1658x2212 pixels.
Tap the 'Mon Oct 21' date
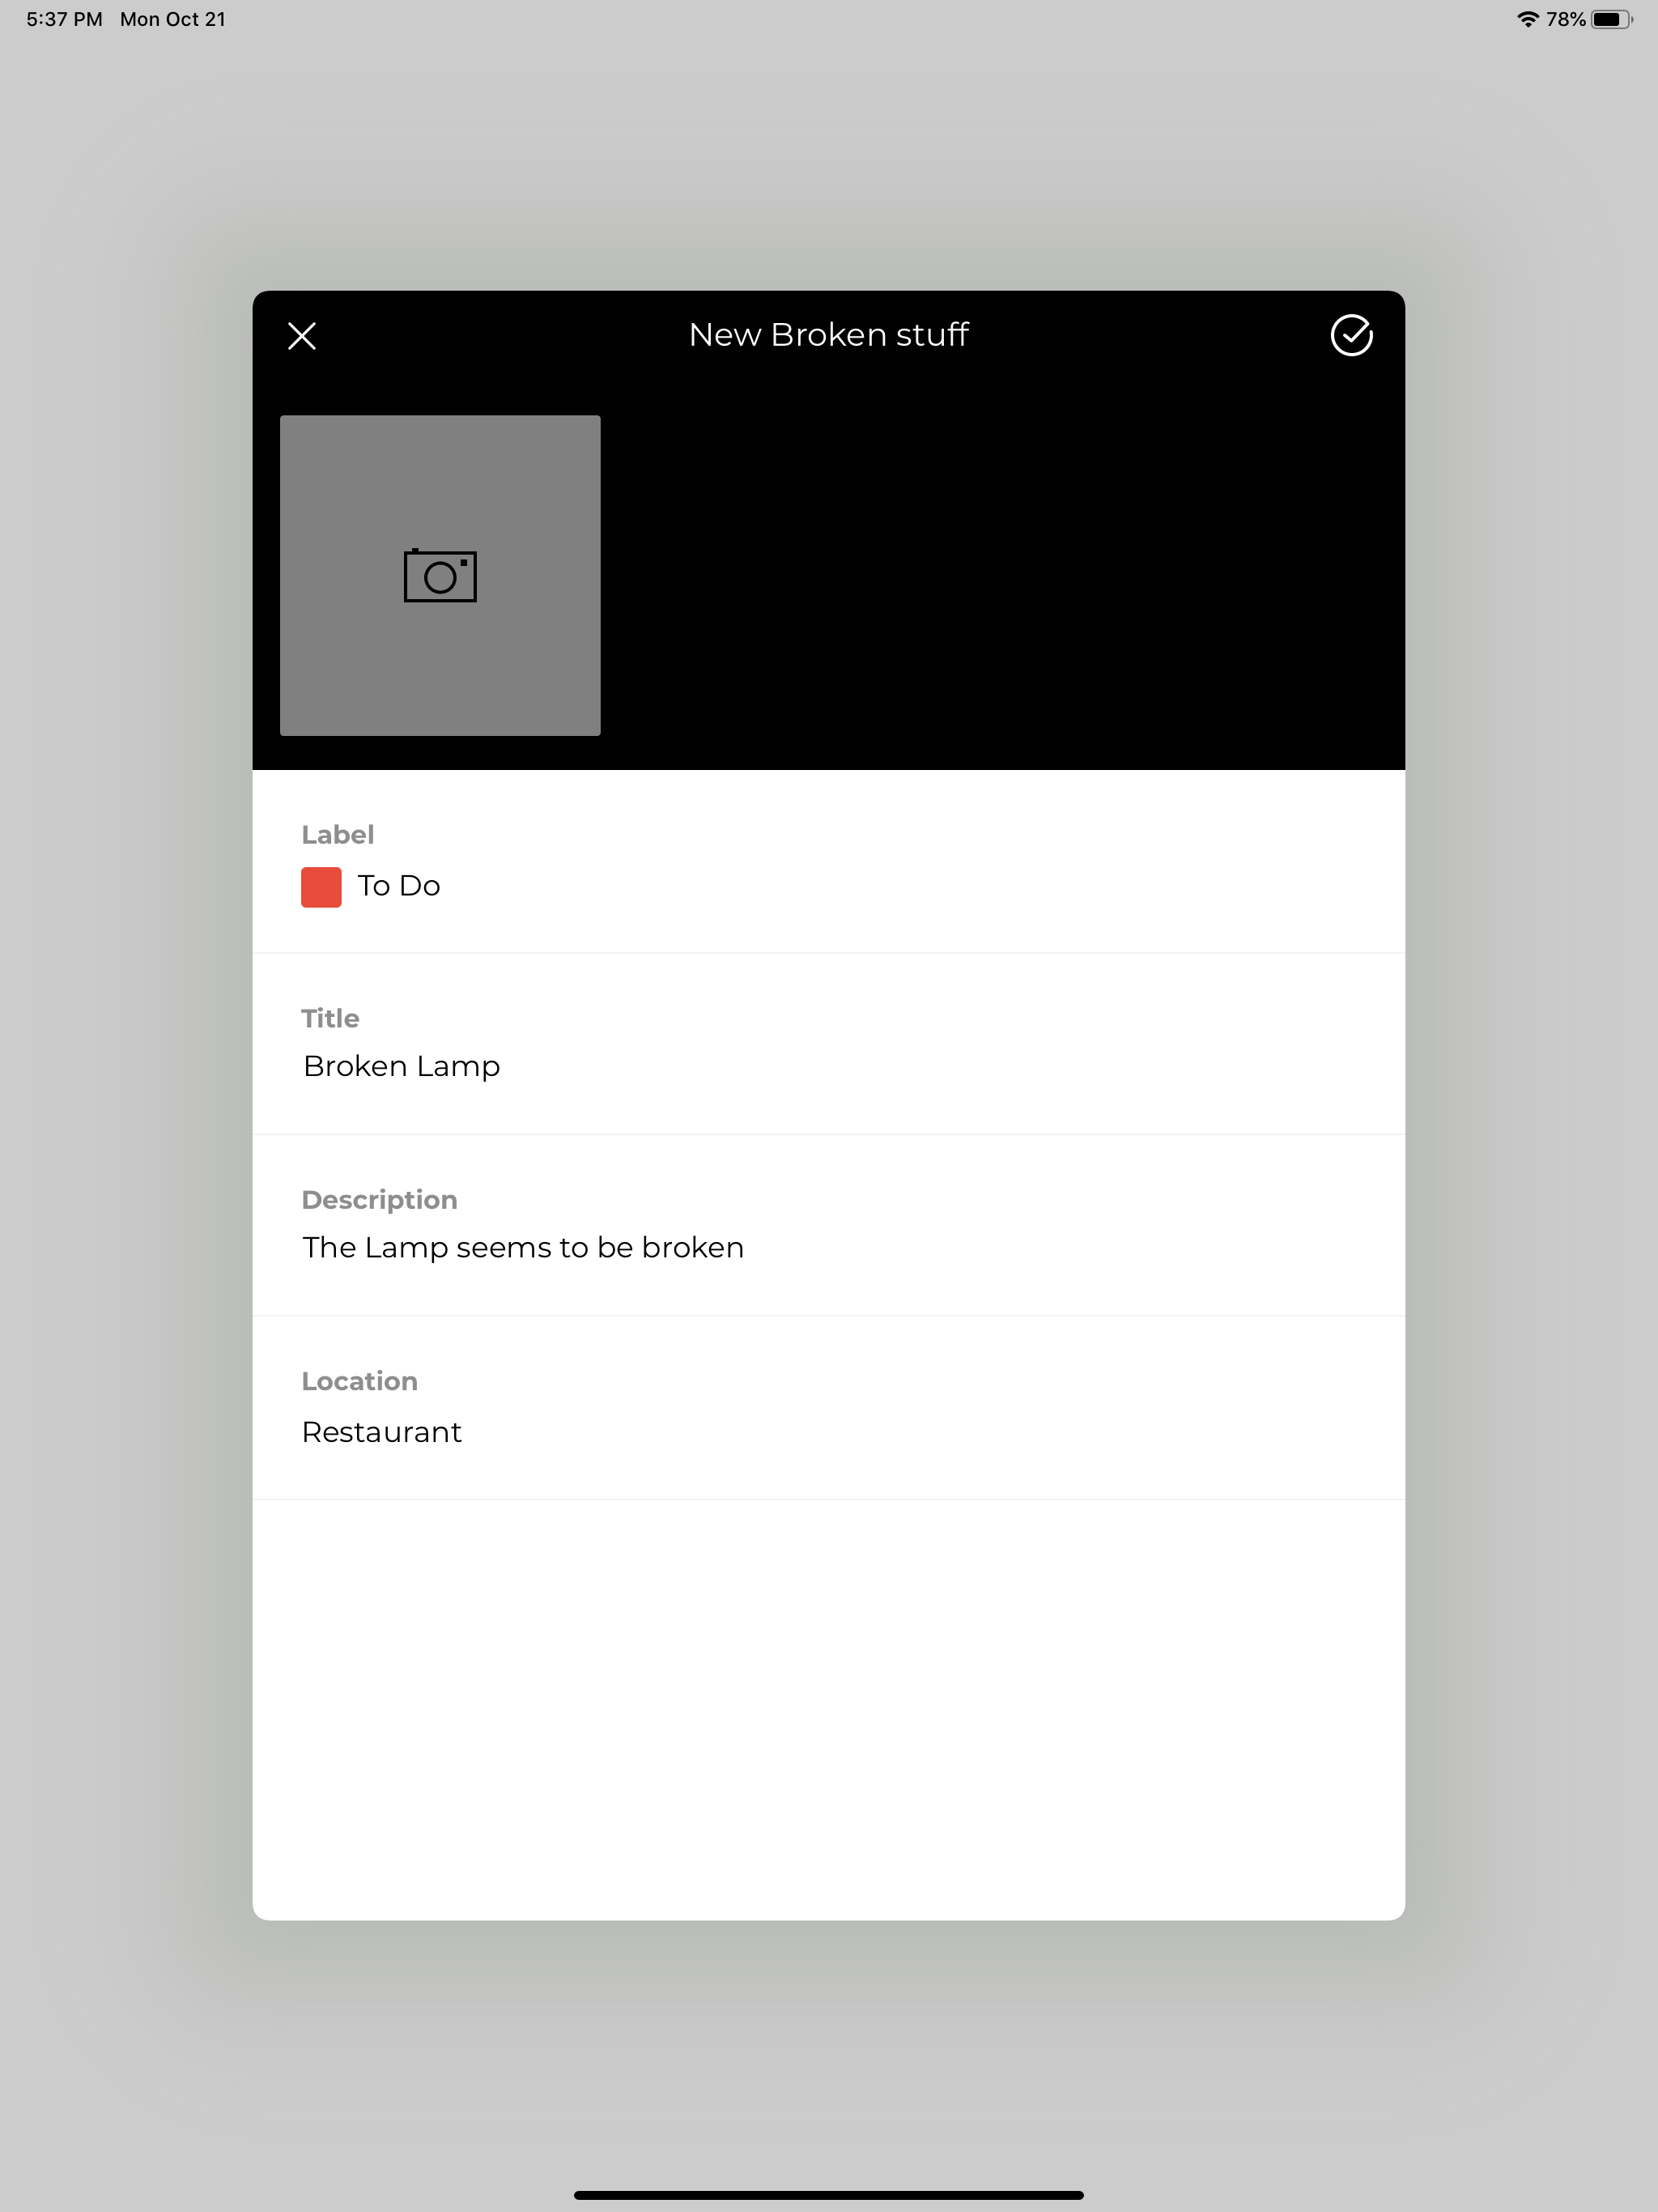pos(173,19)
